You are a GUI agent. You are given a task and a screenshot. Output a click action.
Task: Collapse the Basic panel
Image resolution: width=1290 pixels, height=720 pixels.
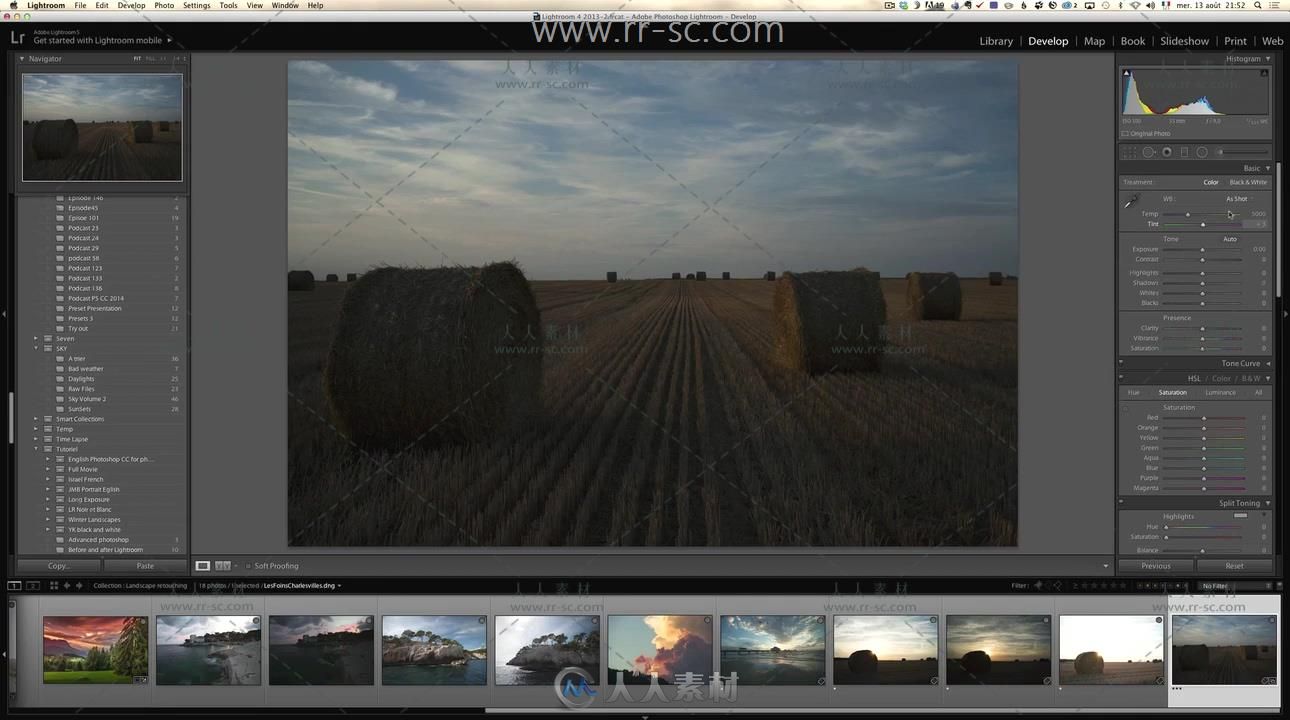coord(1268,168)
